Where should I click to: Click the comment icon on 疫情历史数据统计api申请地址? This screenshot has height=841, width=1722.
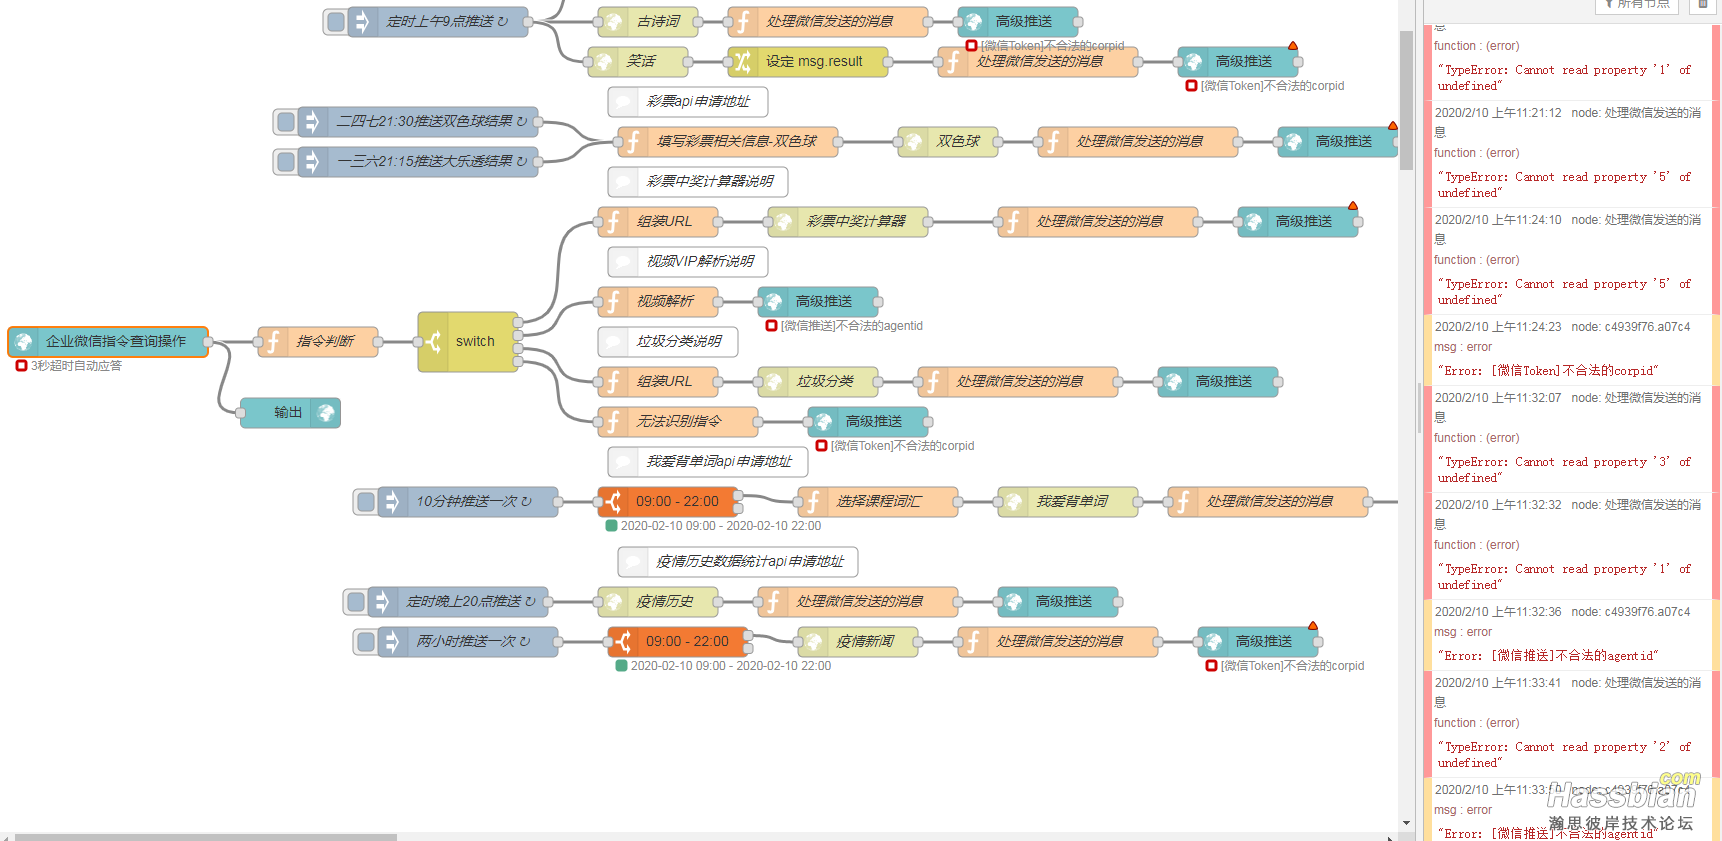pos(633,561)
